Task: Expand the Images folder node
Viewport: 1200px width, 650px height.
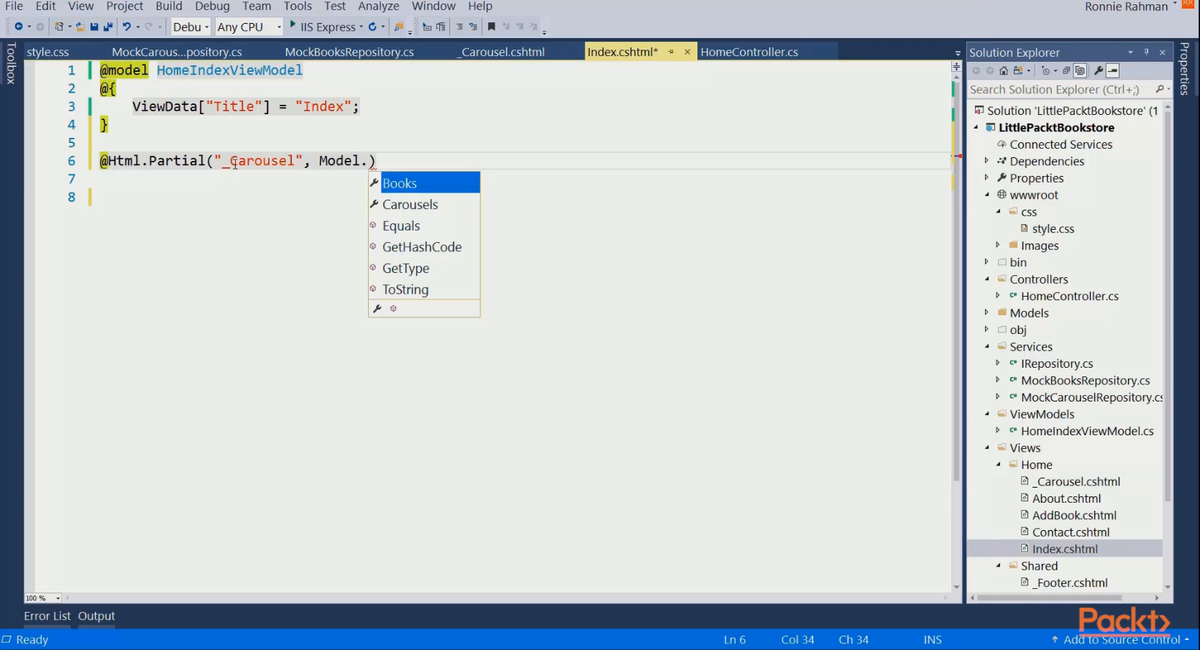Action: 998,245
